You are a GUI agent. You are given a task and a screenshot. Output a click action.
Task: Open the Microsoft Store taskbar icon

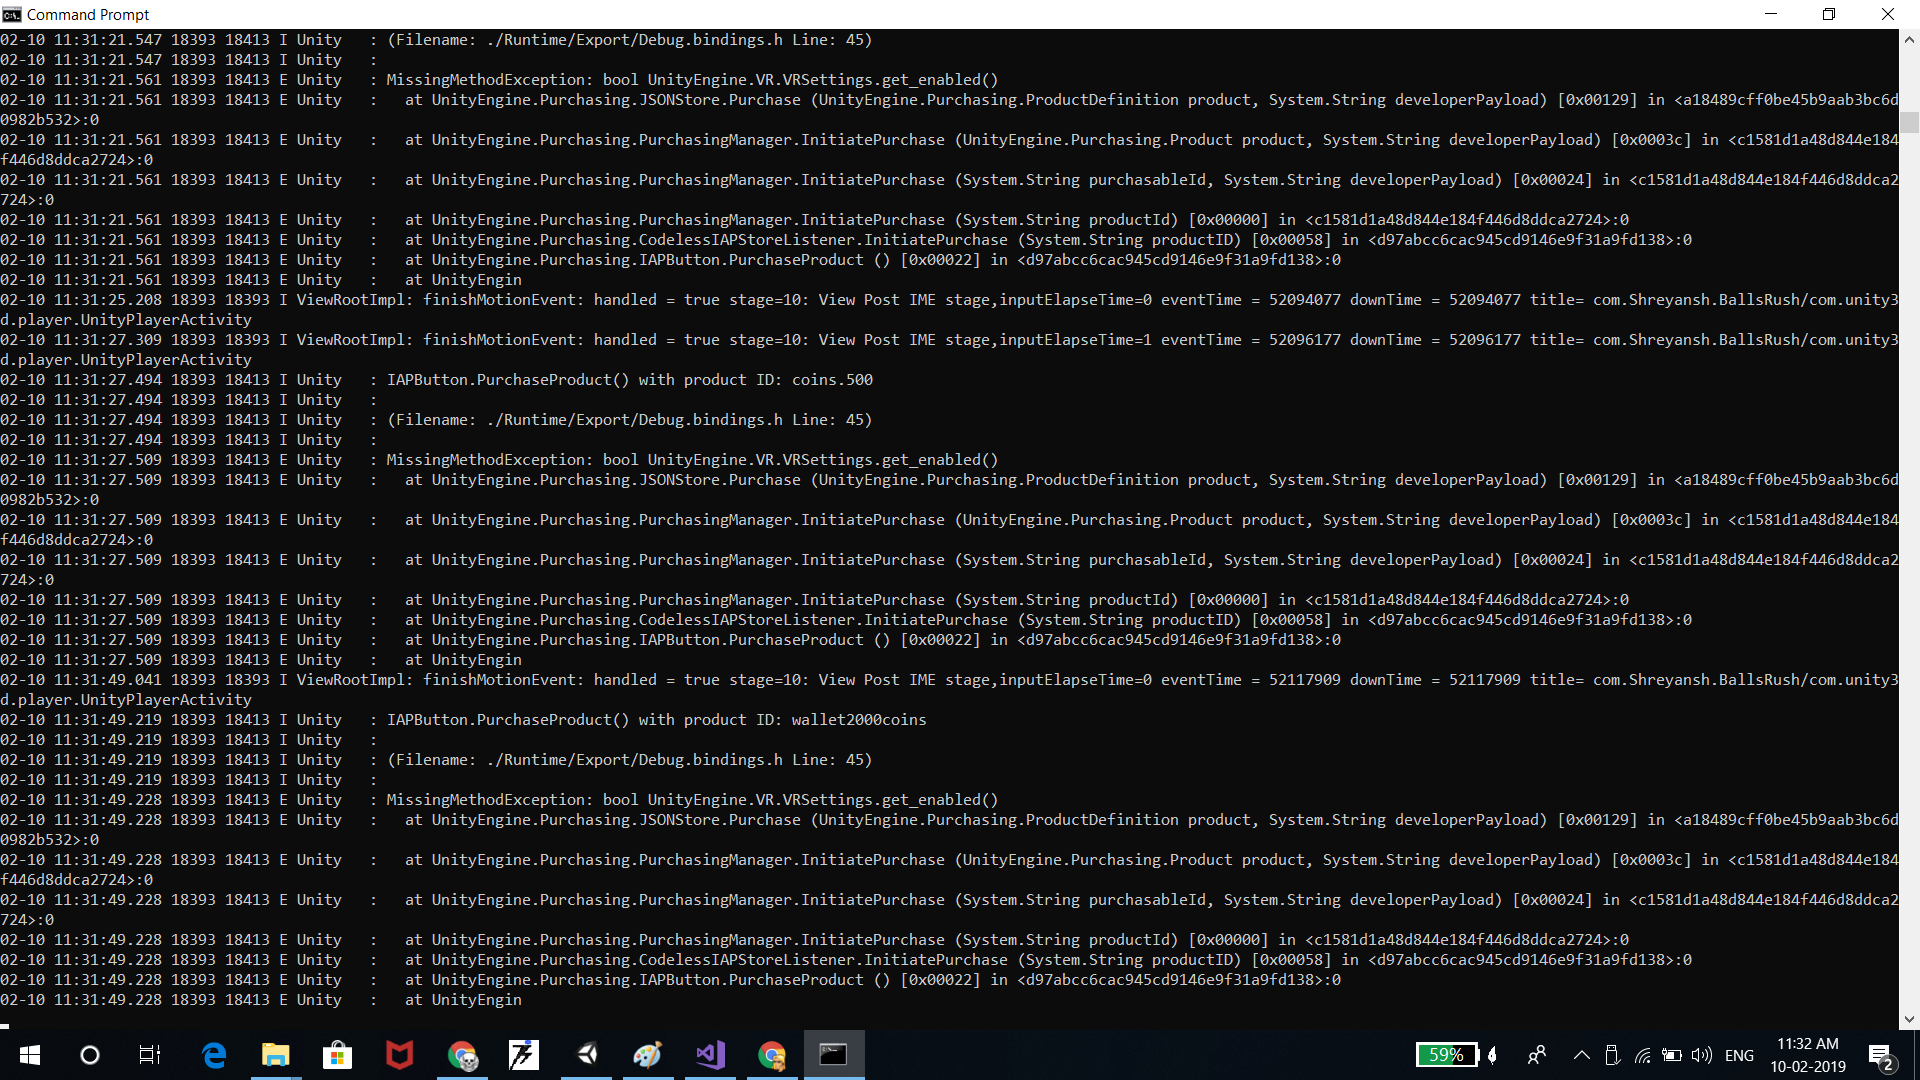point(337,1055)
